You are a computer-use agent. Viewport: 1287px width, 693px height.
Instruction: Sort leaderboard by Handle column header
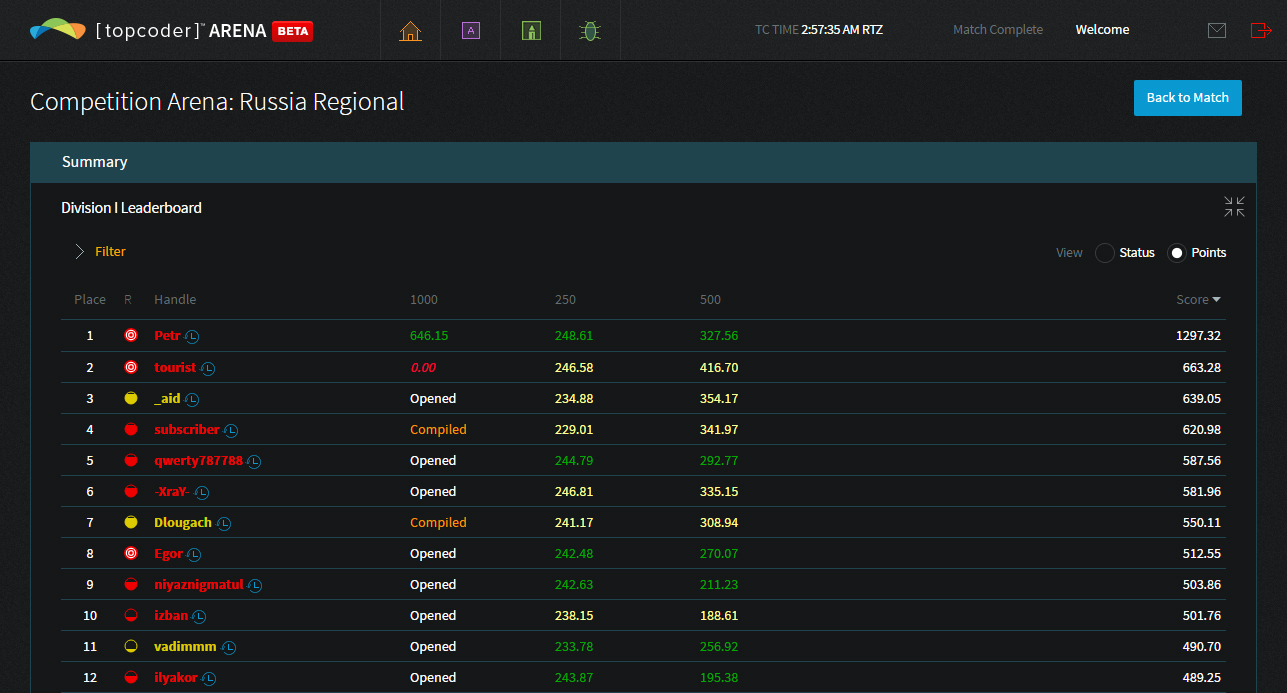175,299
